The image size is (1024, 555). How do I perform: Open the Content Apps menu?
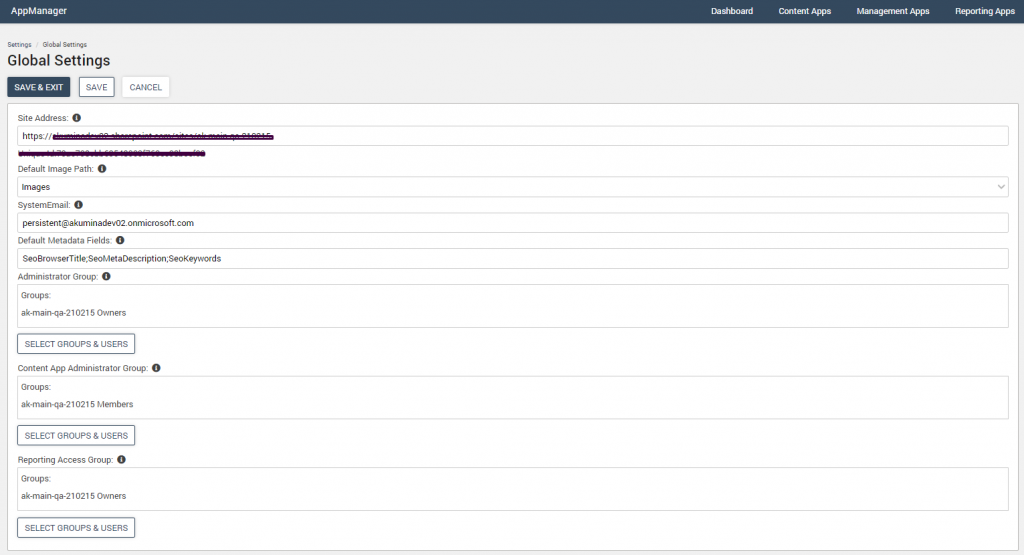point(804,12)
